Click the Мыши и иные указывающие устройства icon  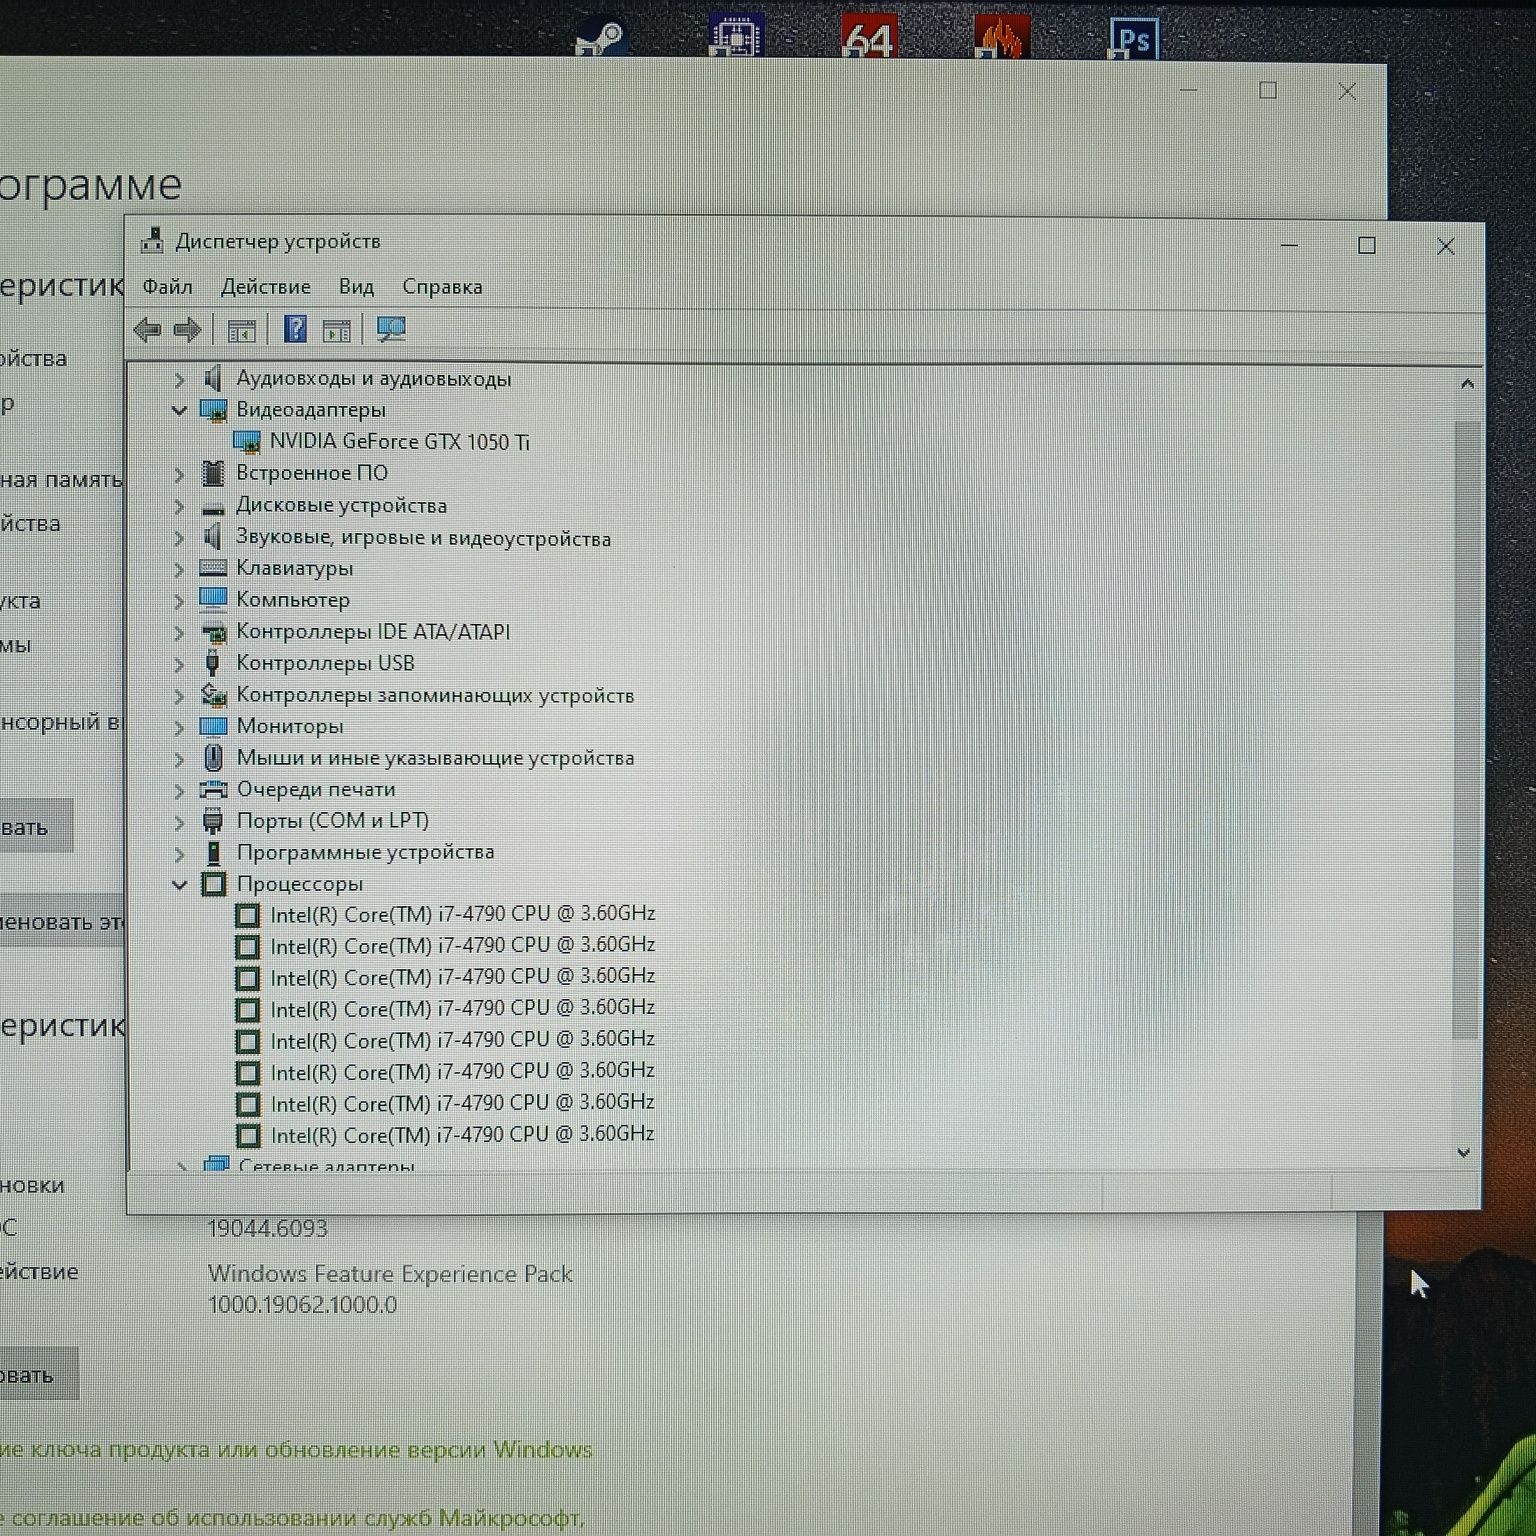click(x=213, y=757)
